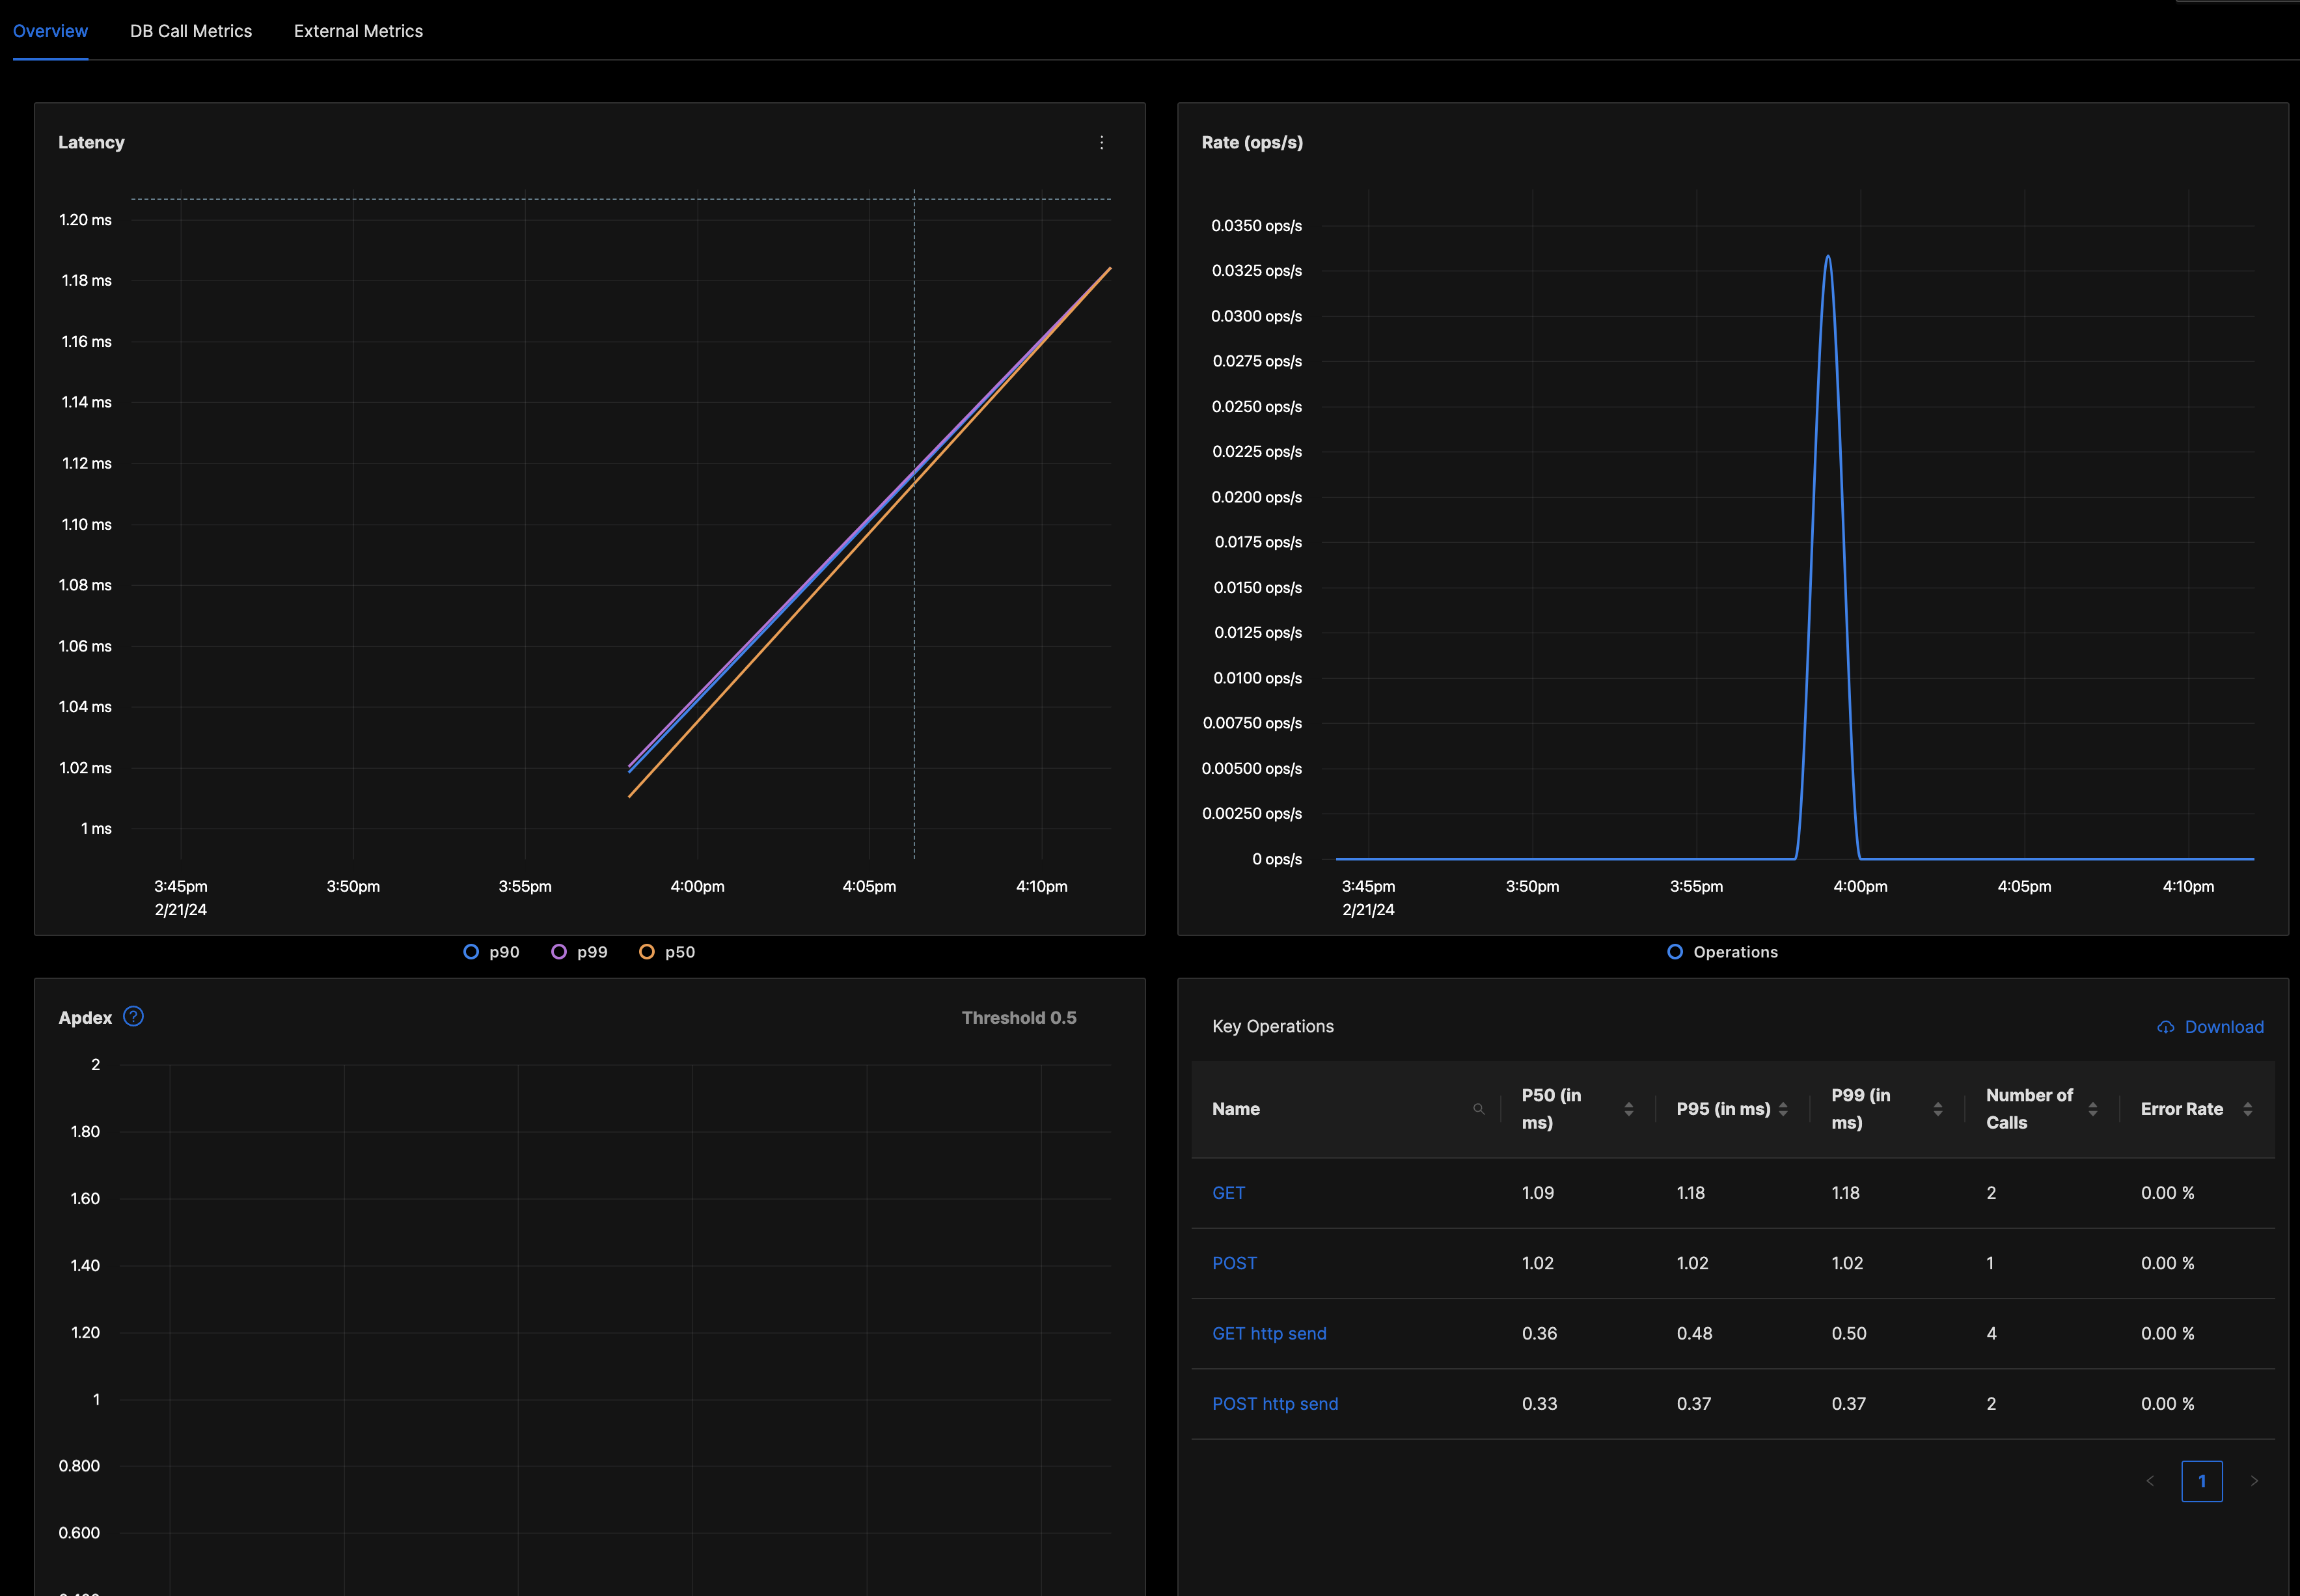Toggle the p50 series in legend
2300x1596 pixels.
[x=667, y=952]
